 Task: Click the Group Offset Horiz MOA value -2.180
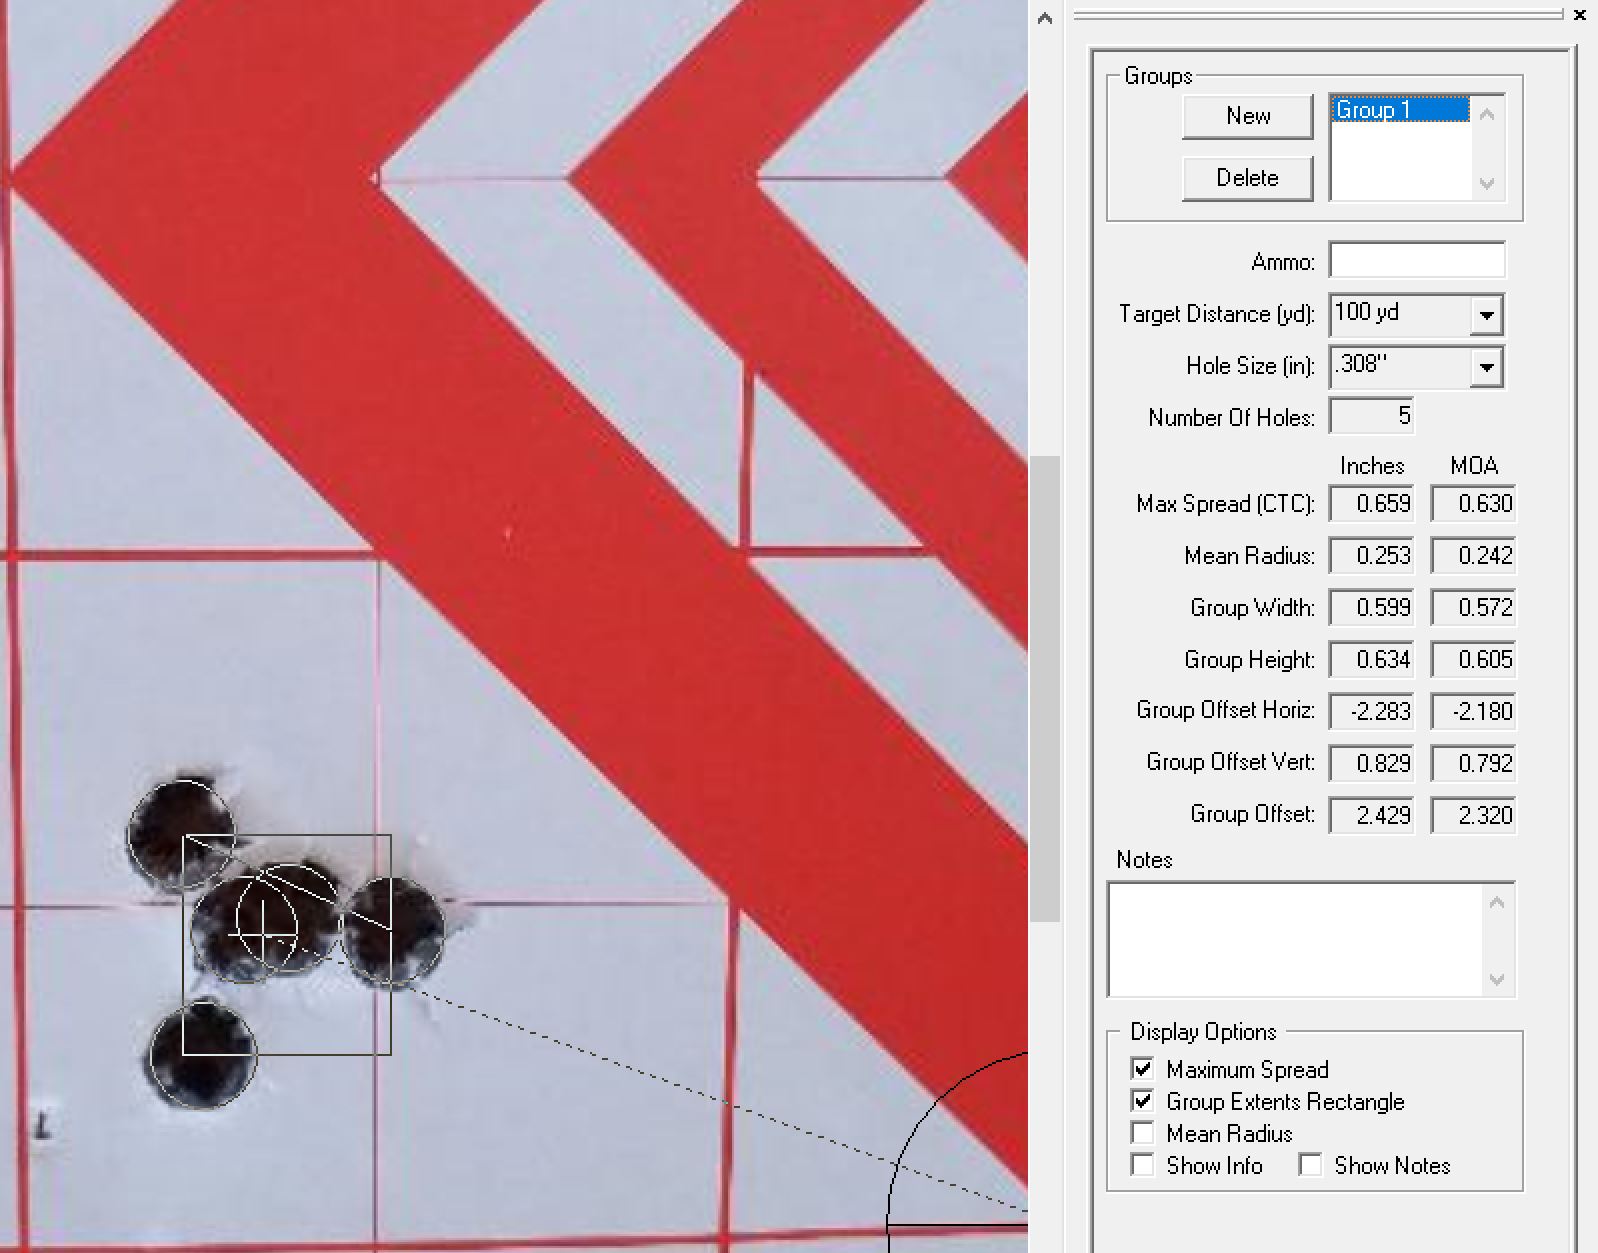[1473, 711]
